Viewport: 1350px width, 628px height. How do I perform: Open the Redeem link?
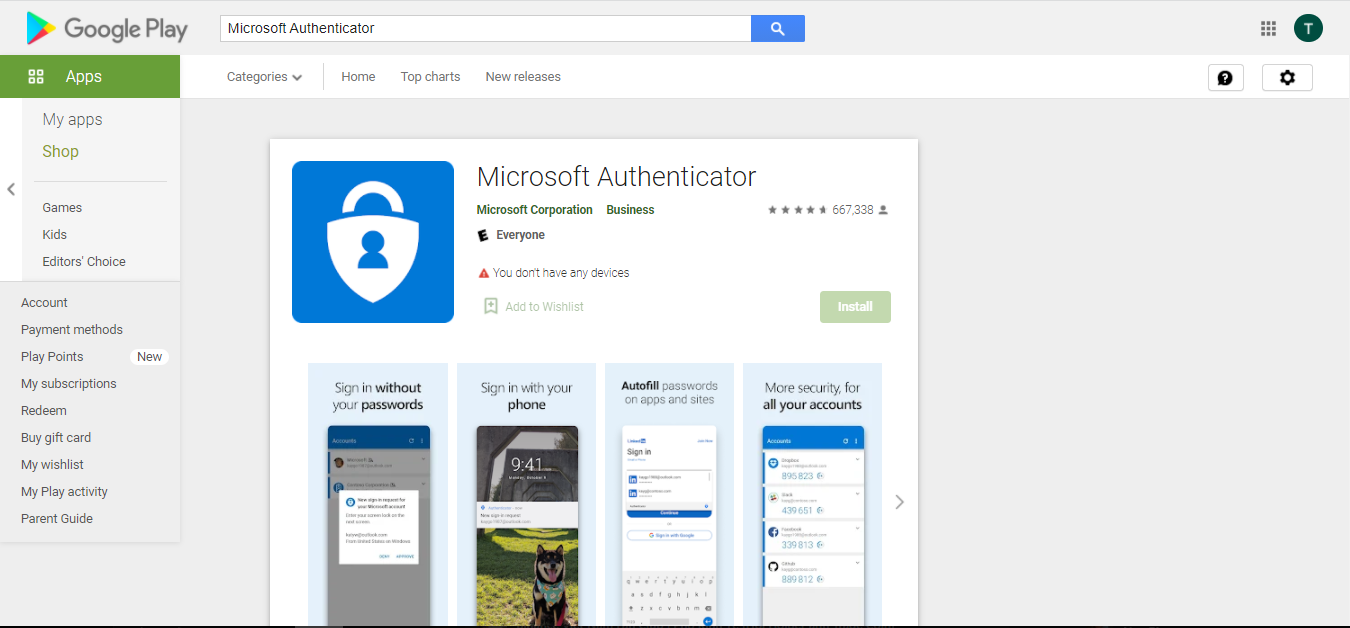(x=44, y=410)
